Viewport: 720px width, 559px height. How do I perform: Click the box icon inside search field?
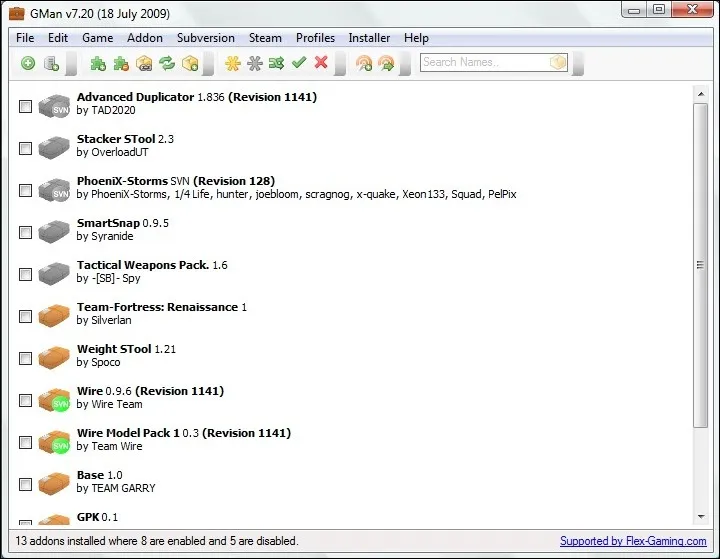pos(558,62)
